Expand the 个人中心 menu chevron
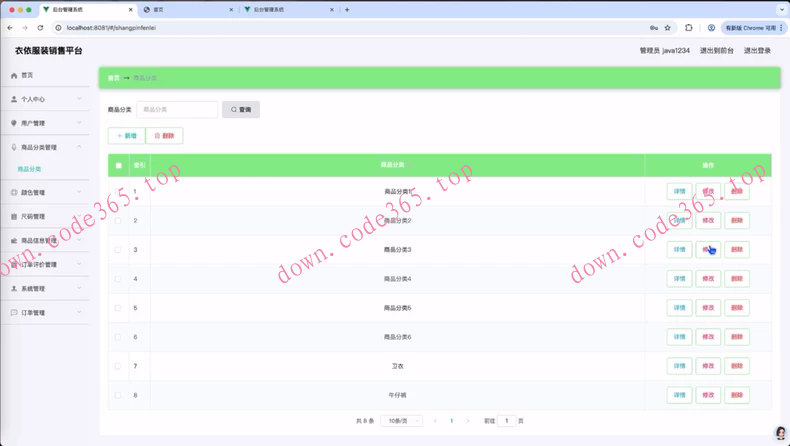Screen dimensions: 790x446 point(79,99)
